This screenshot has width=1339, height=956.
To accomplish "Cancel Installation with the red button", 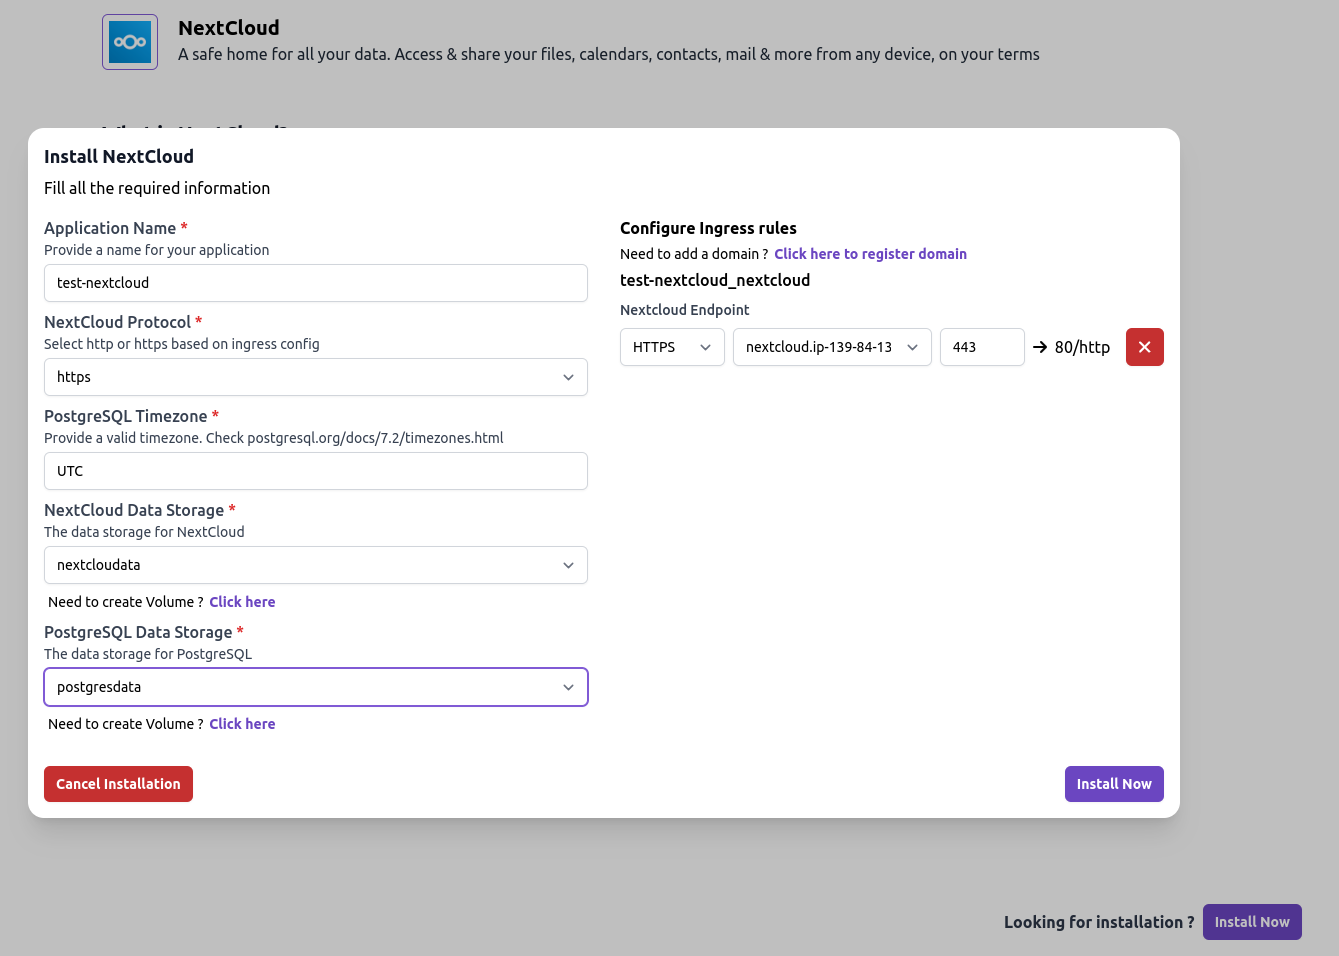I will click(118, 784).
